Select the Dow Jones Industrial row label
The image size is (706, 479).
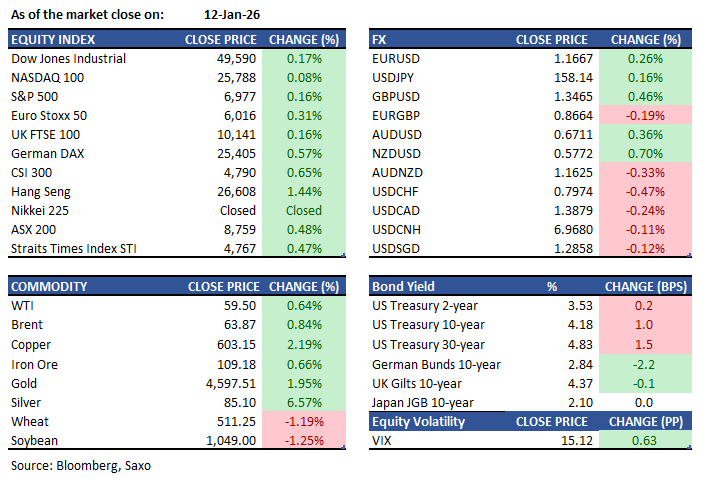click(x=68, y=59)
